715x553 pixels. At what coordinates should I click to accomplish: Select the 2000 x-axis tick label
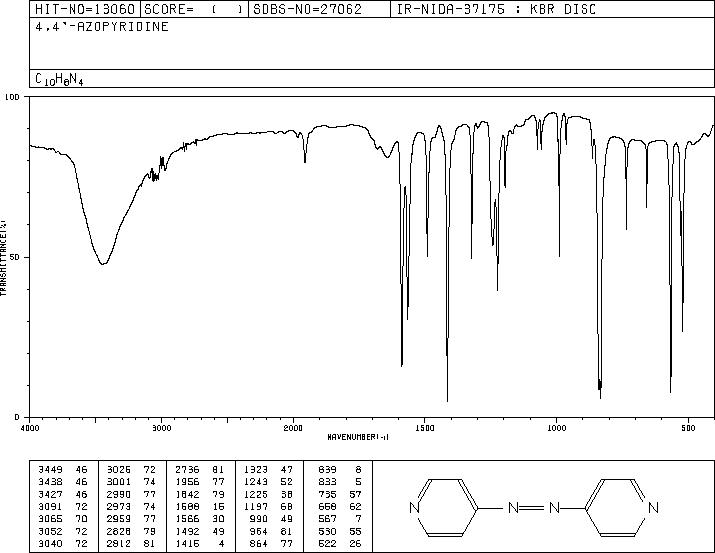pyautogui.click(x=293, y=428)
